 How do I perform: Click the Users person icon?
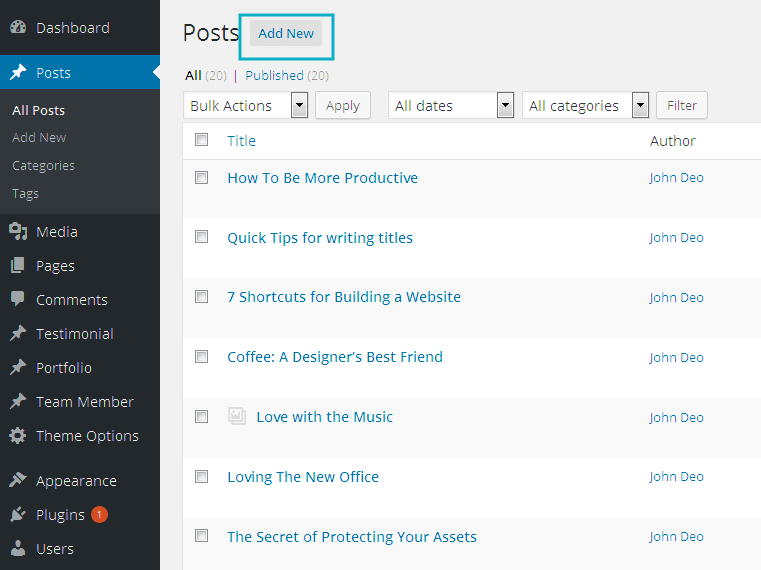18,548
